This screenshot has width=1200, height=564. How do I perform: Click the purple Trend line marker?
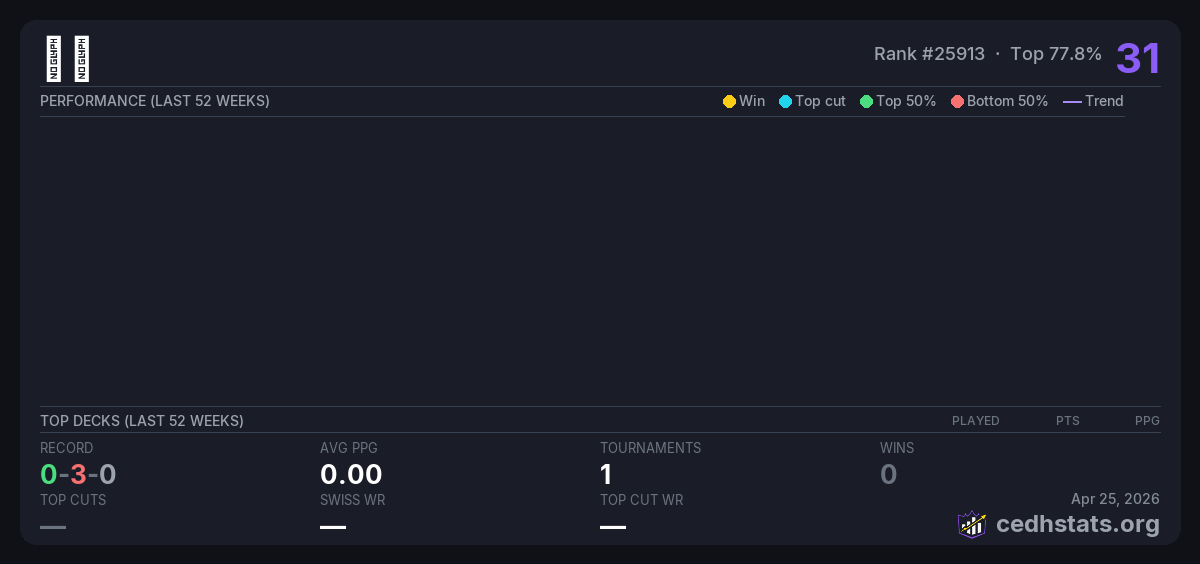pos(1072,102)
